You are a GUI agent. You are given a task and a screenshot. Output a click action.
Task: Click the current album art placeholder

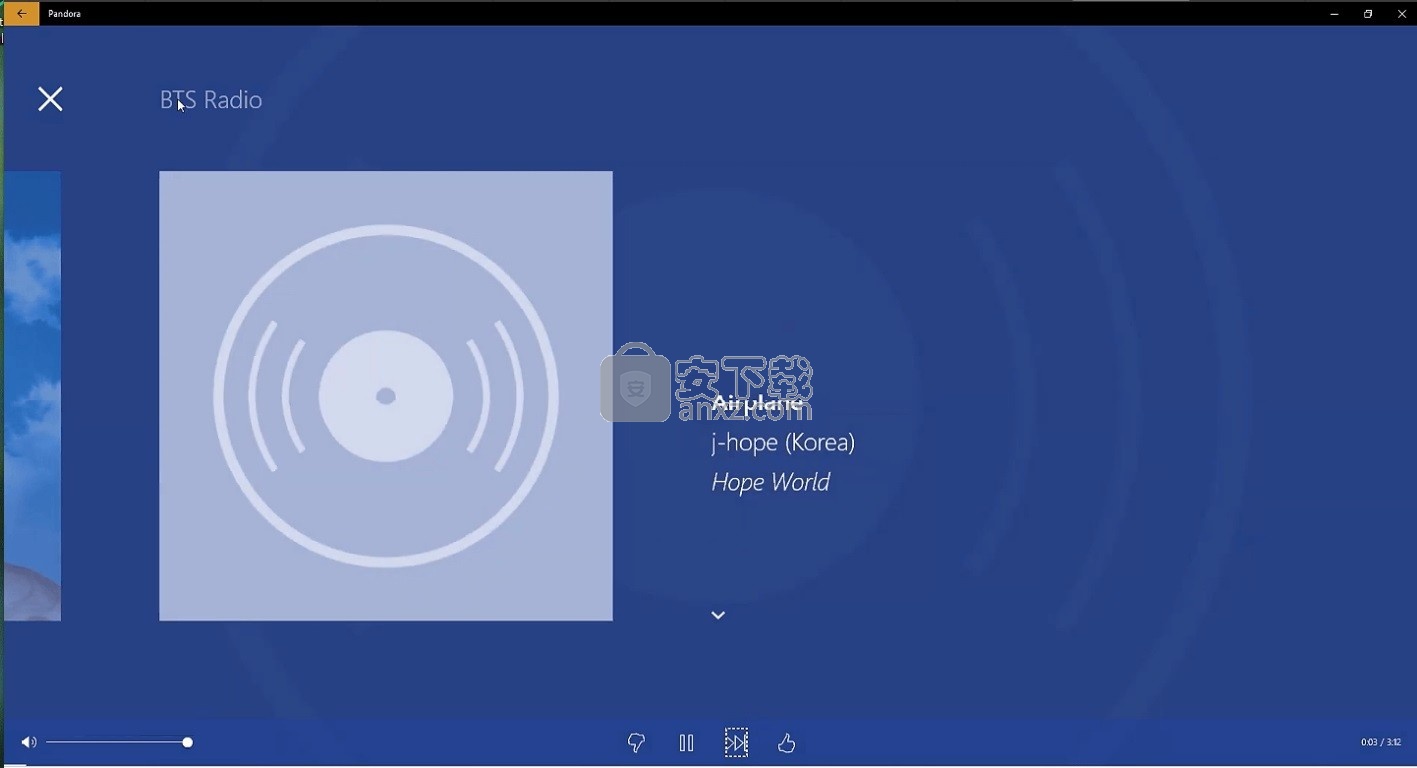[386, 396]
